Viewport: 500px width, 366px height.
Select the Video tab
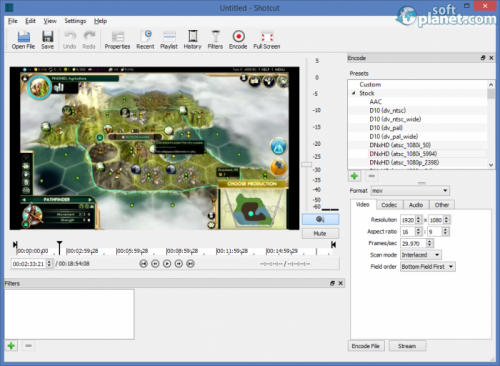[363, 204]
